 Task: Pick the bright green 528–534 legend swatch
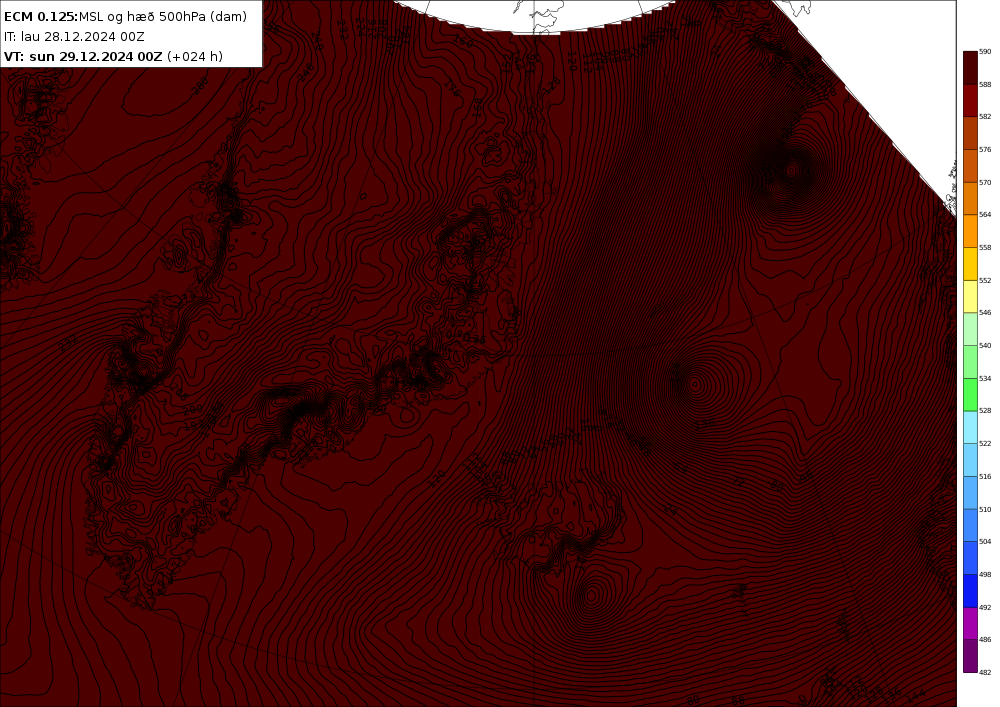pyautogui.click(x=970, y=395)
